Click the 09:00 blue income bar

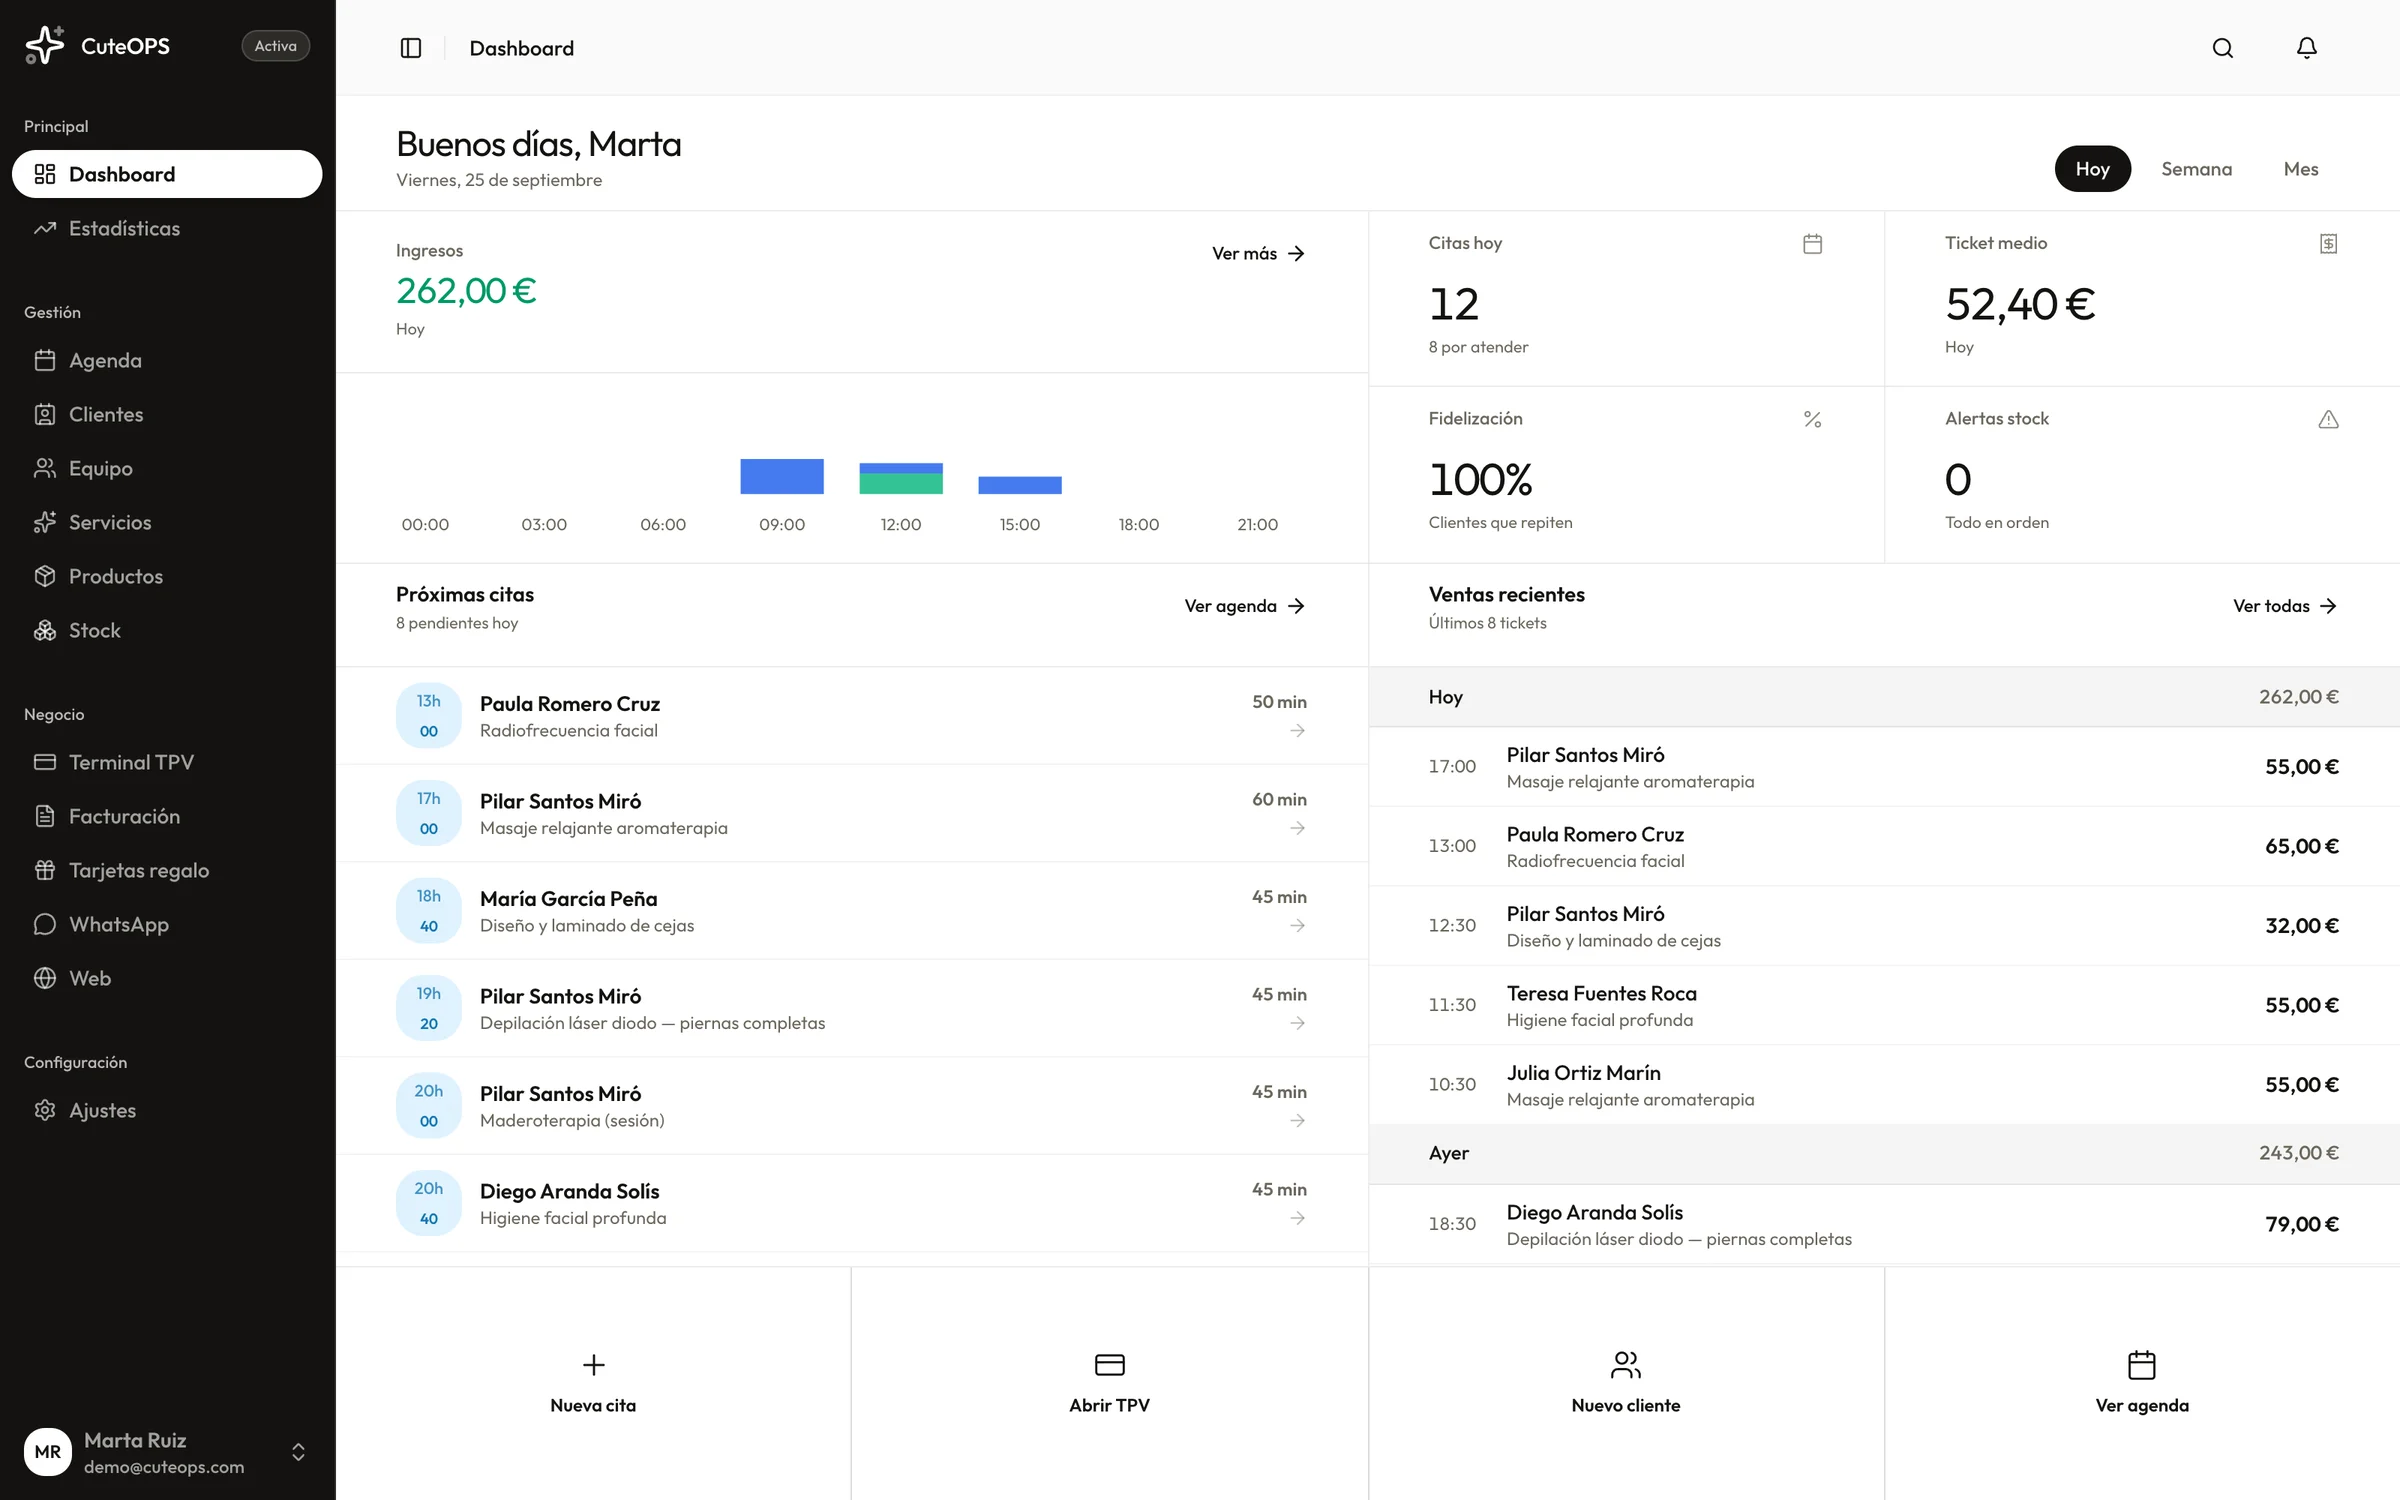pyautogui.click(x=782, y=476)
